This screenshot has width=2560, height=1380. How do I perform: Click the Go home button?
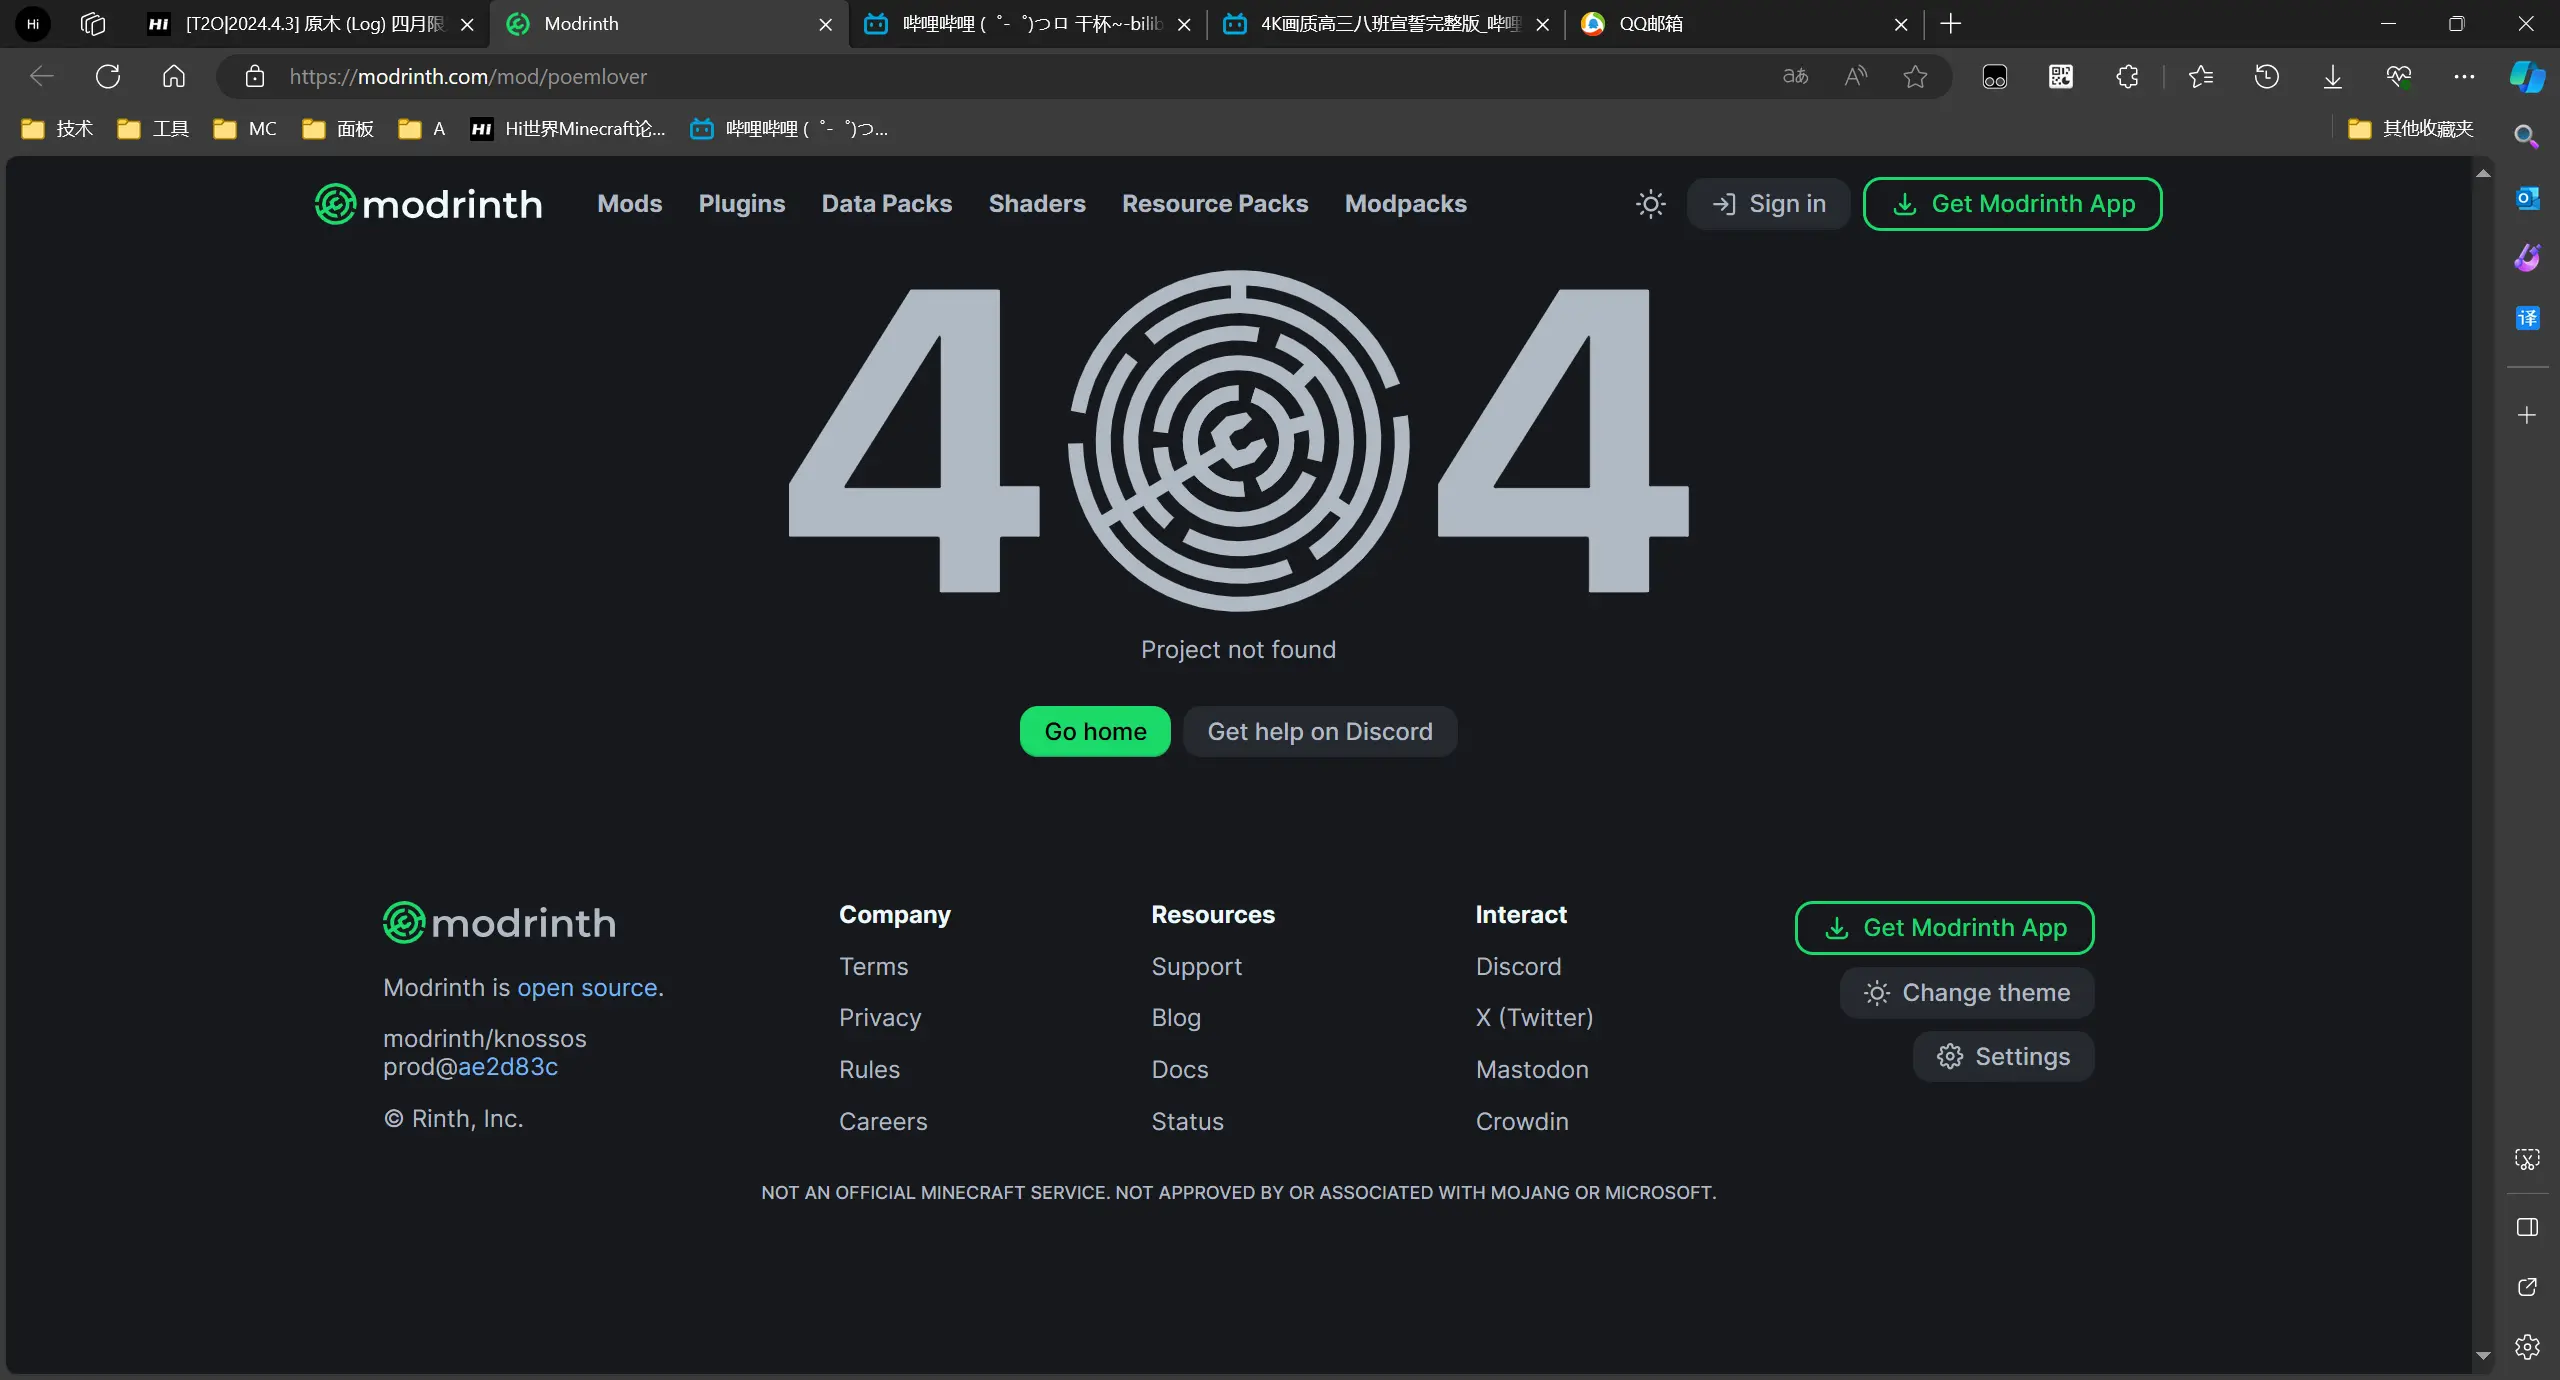pyautogui.click(x=1095, y=731)
